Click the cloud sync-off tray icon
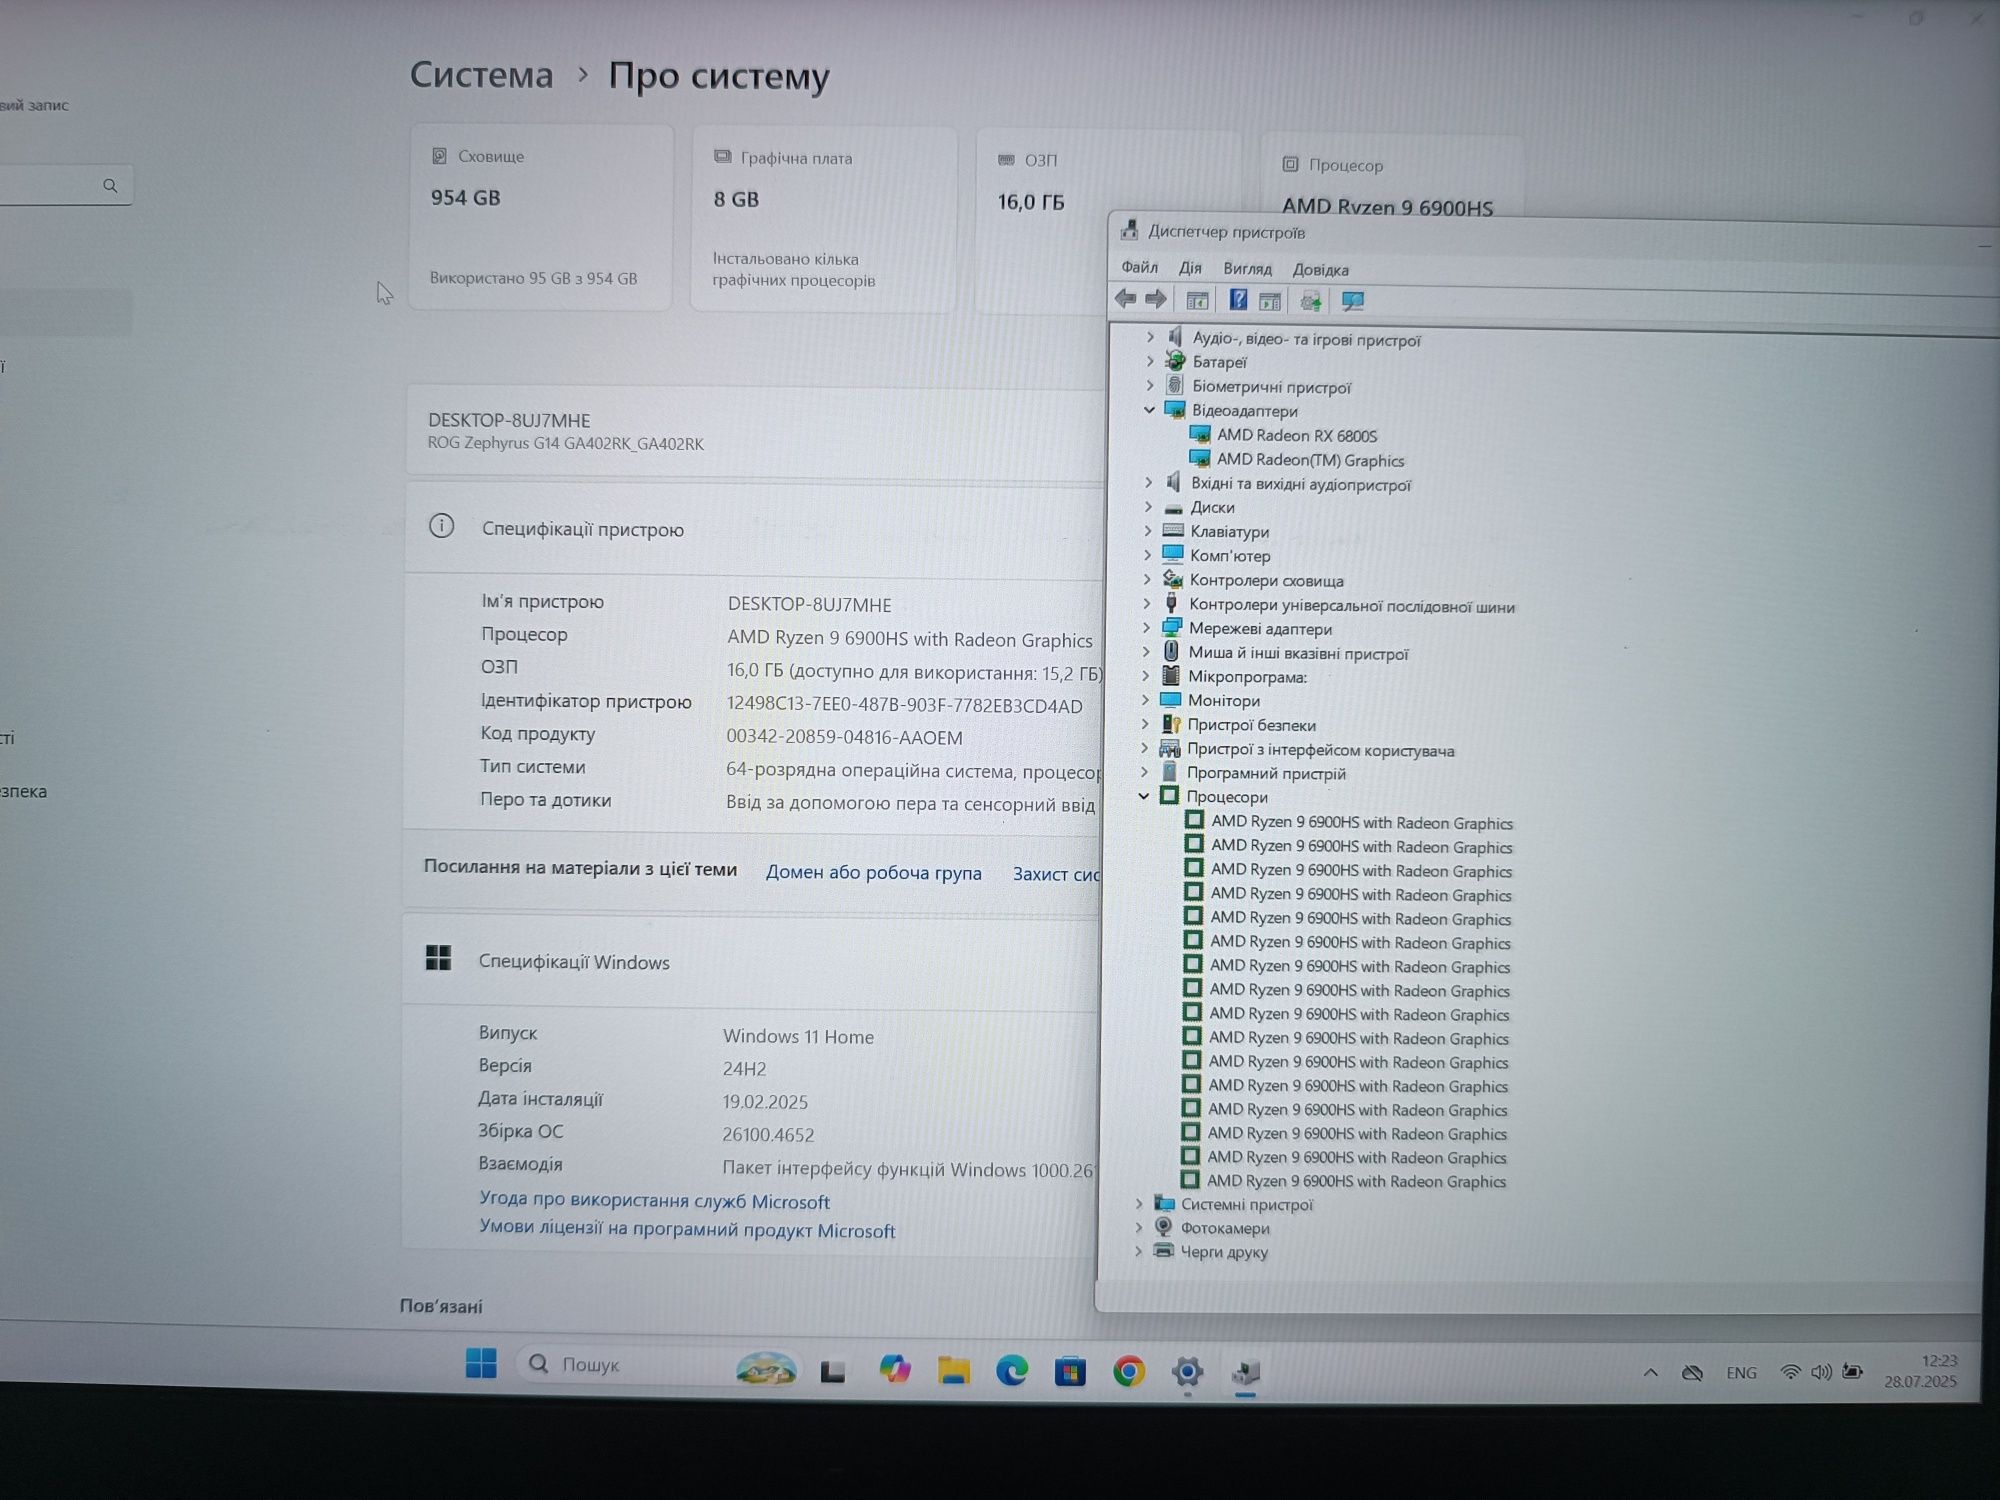 tap(1692, 1373)
